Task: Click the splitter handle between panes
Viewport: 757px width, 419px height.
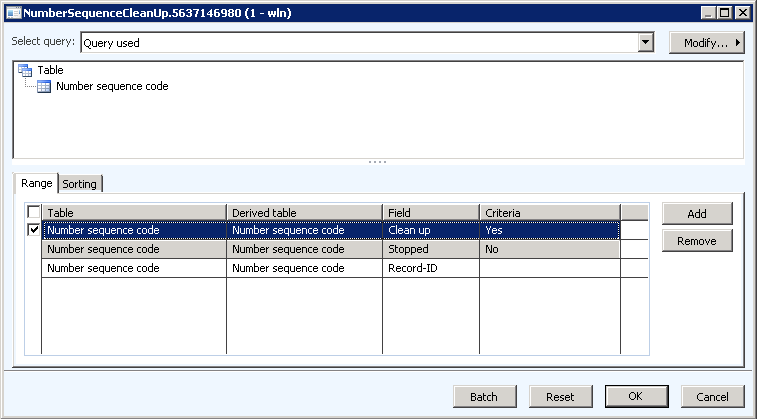Action: [x=378, y=162]
